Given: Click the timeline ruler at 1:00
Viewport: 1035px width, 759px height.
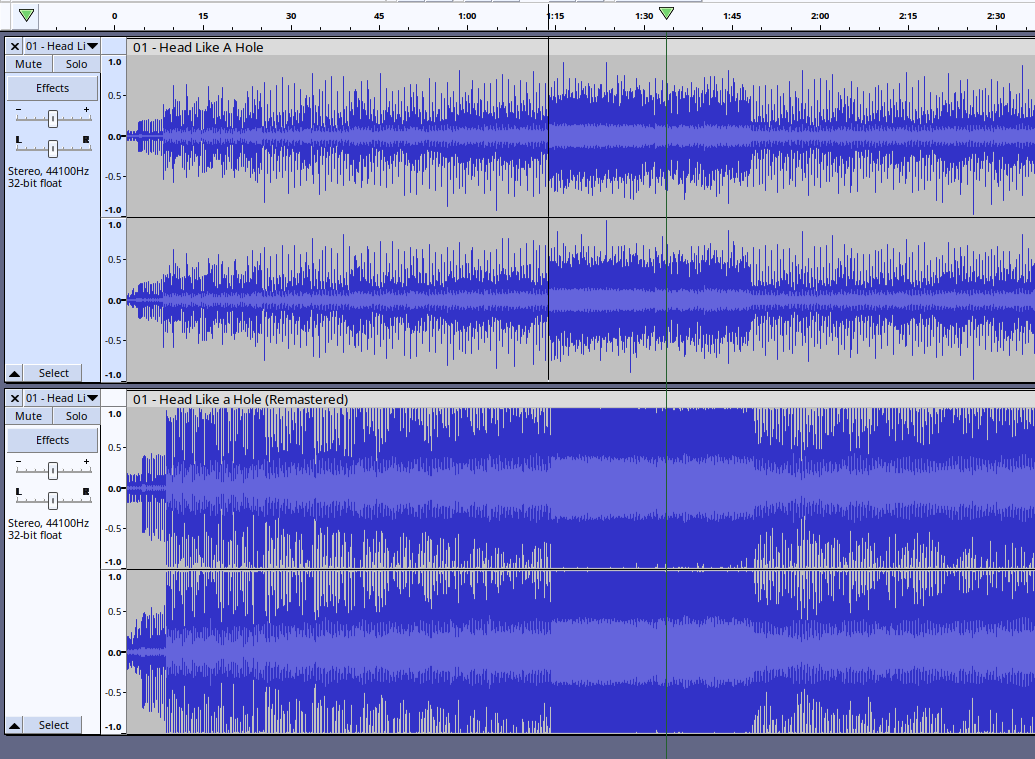Looking at the screenshot, I should point(467,16).
